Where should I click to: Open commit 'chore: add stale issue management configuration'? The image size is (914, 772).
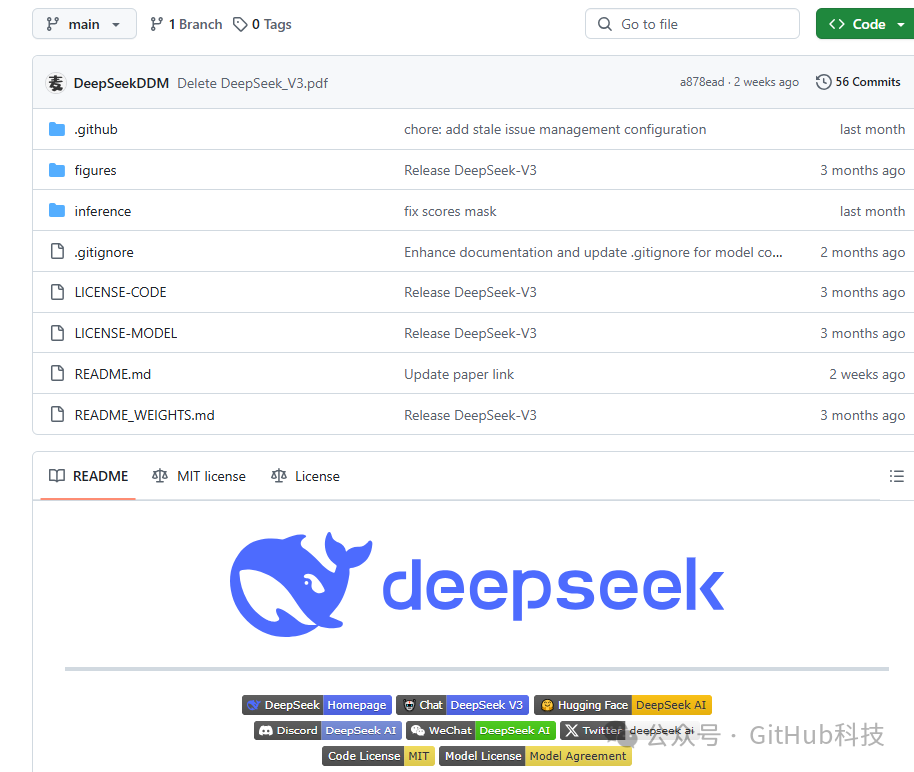pyautogui.click(x=555, y=129)
